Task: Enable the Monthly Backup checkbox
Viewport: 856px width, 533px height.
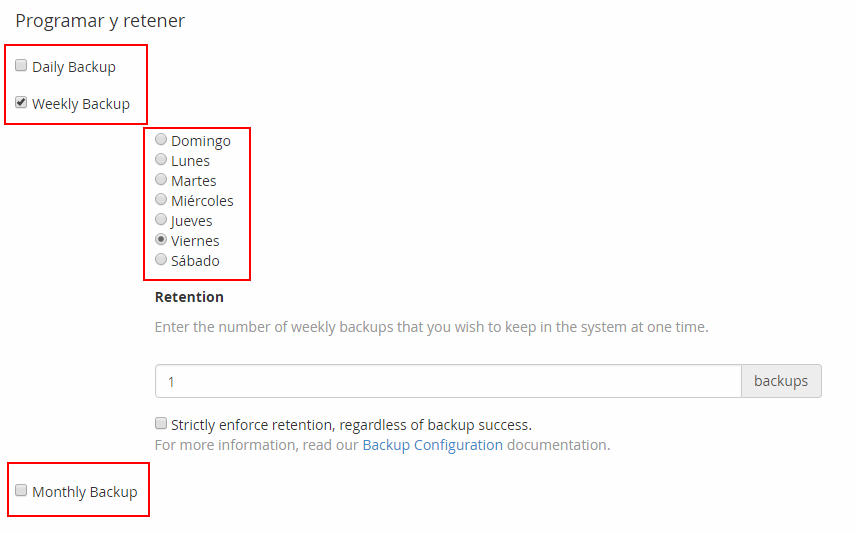Action: 21,490
